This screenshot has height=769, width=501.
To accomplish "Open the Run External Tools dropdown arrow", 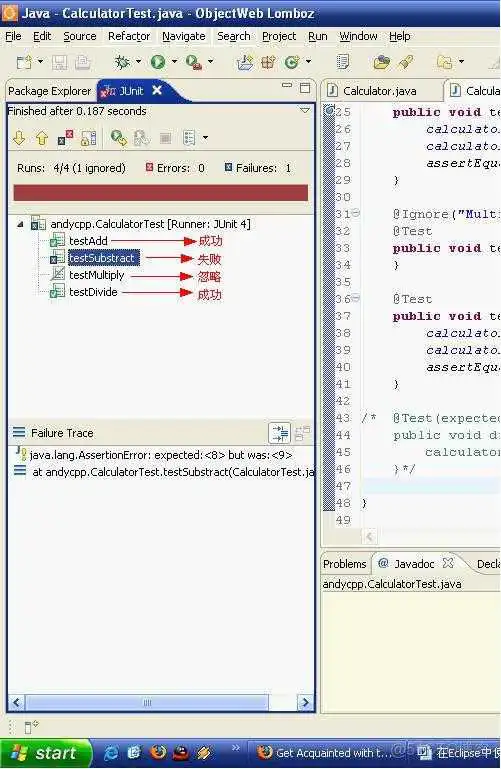I will pyautogui.click(x=210, y=61).
